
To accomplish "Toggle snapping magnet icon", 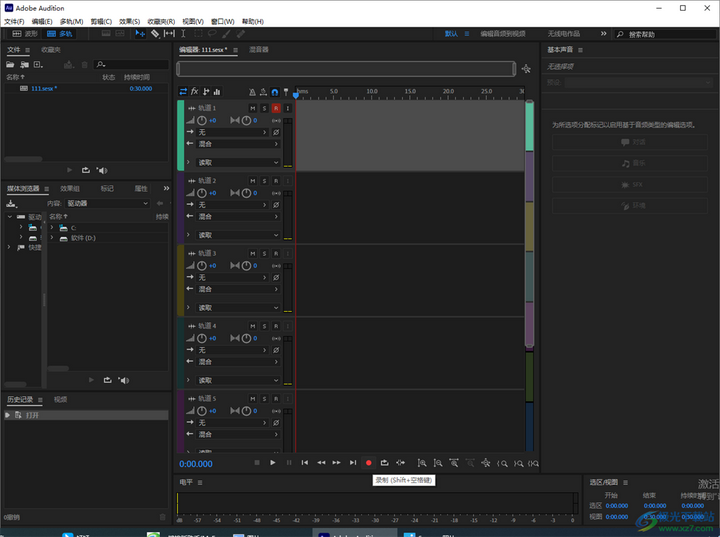I will pyautogui.click(x=275, y=92).
